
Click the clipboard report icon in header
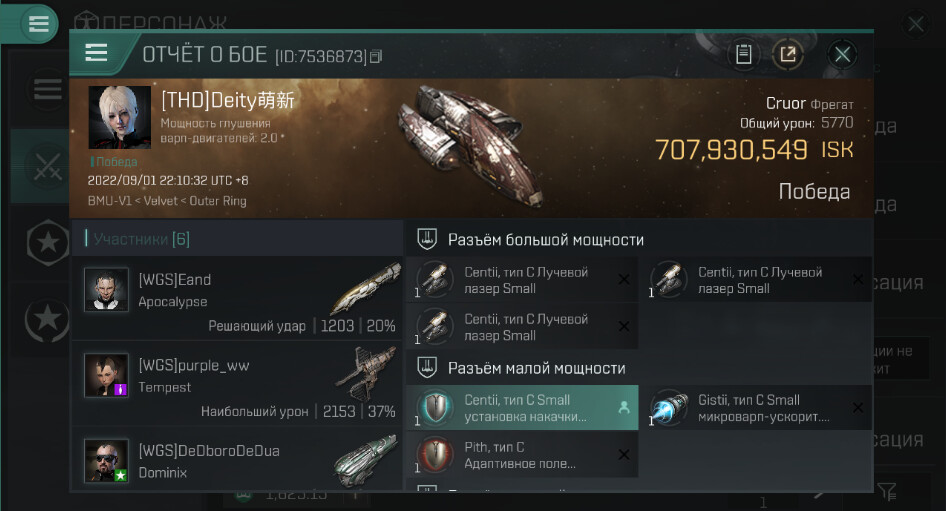743,55
